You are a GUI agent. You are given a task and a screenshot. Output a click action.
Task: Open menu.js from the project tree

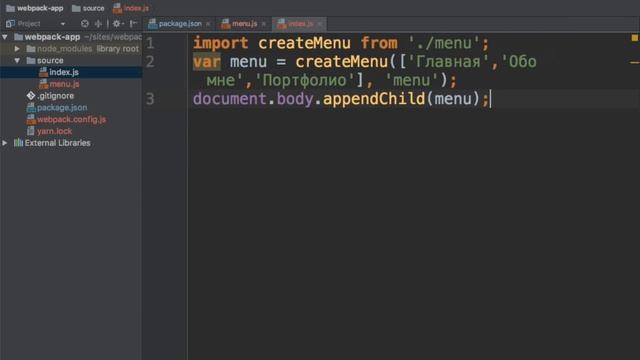(x=64, y=84)
